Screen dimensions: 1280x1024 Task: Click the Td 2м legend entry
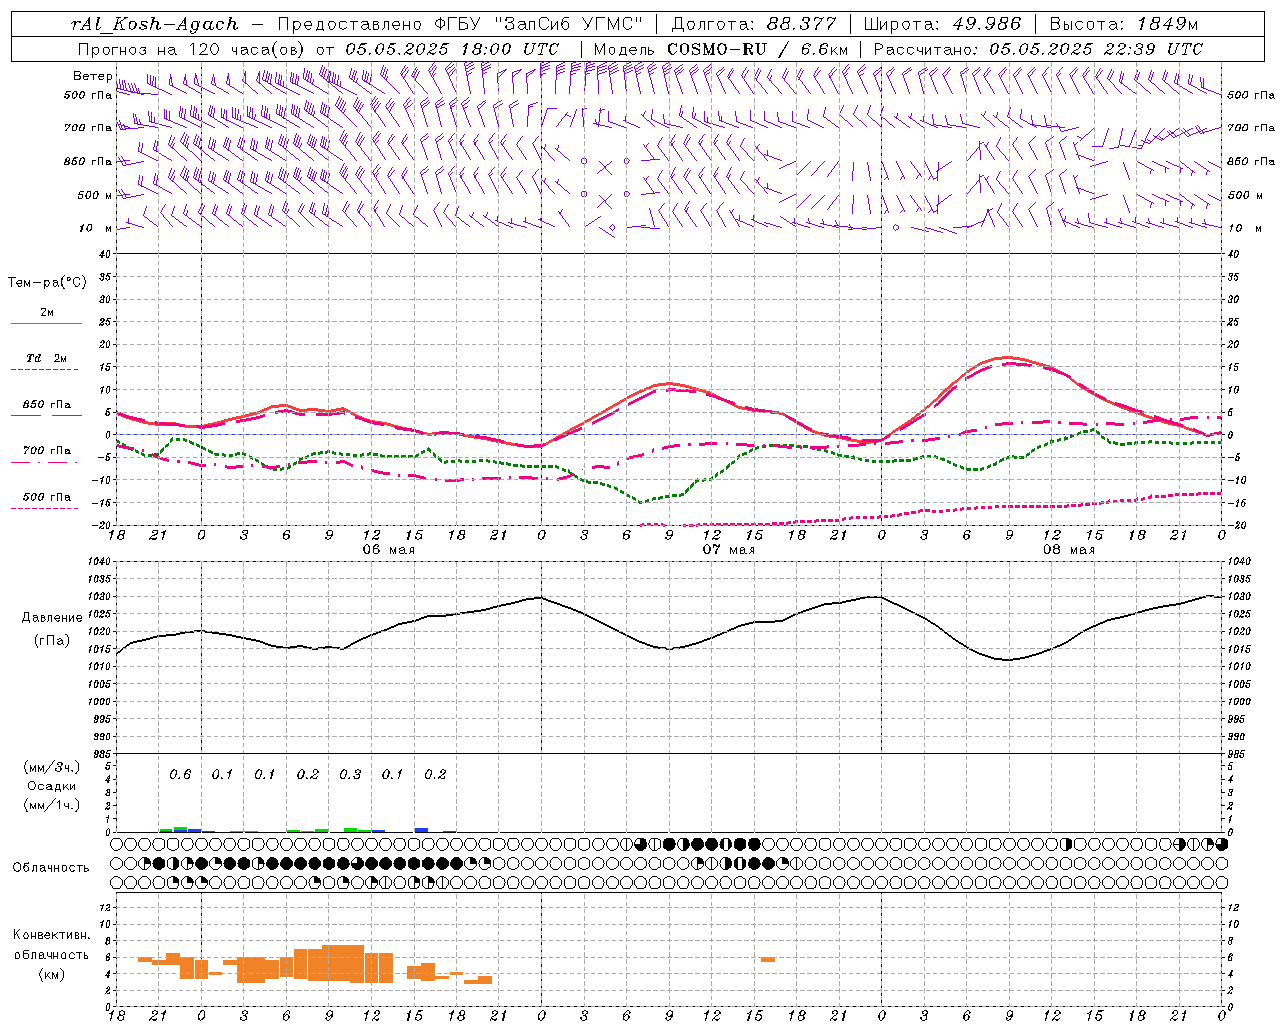(x=46, y=358)
